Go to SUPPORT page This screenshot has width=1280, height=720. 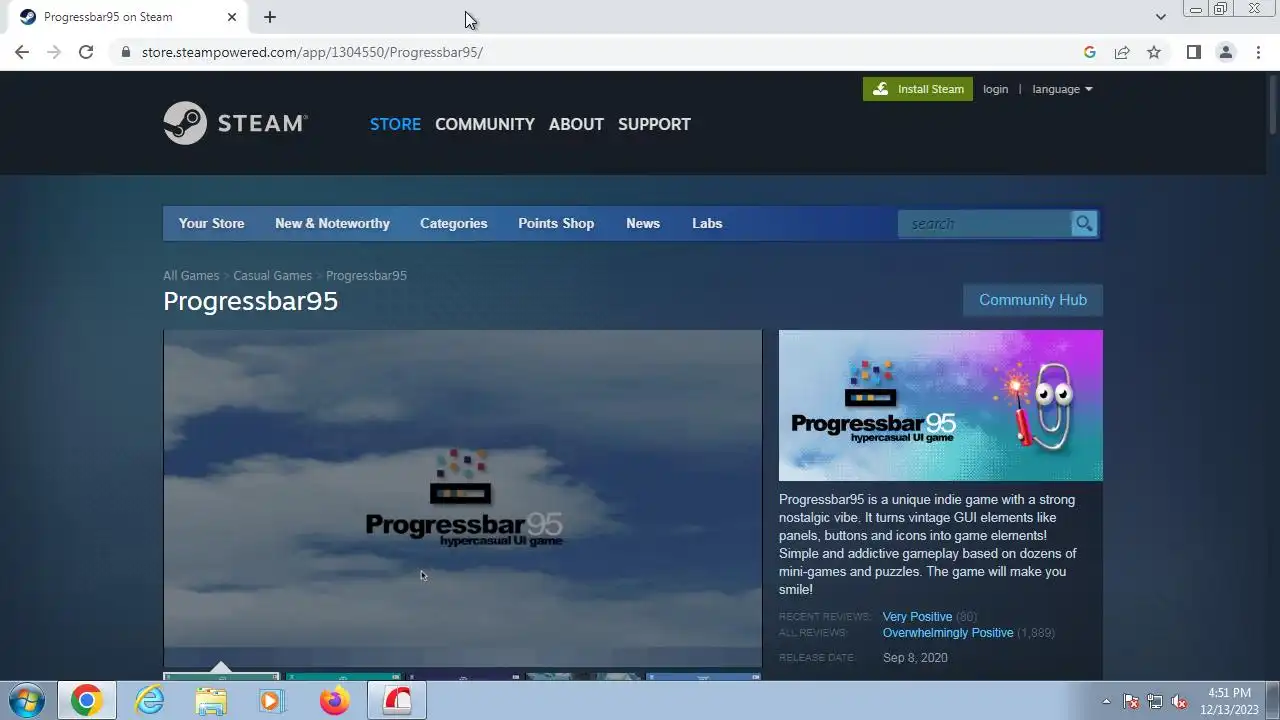654,124
